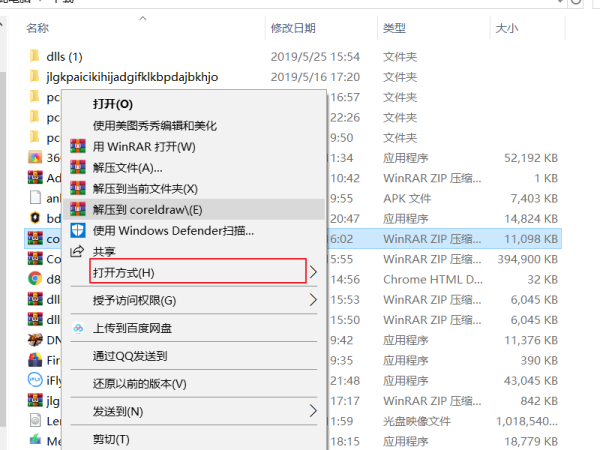Click the 'Ad' WinRAR archive icon
The image size is (600, 450).
[35, 177]
